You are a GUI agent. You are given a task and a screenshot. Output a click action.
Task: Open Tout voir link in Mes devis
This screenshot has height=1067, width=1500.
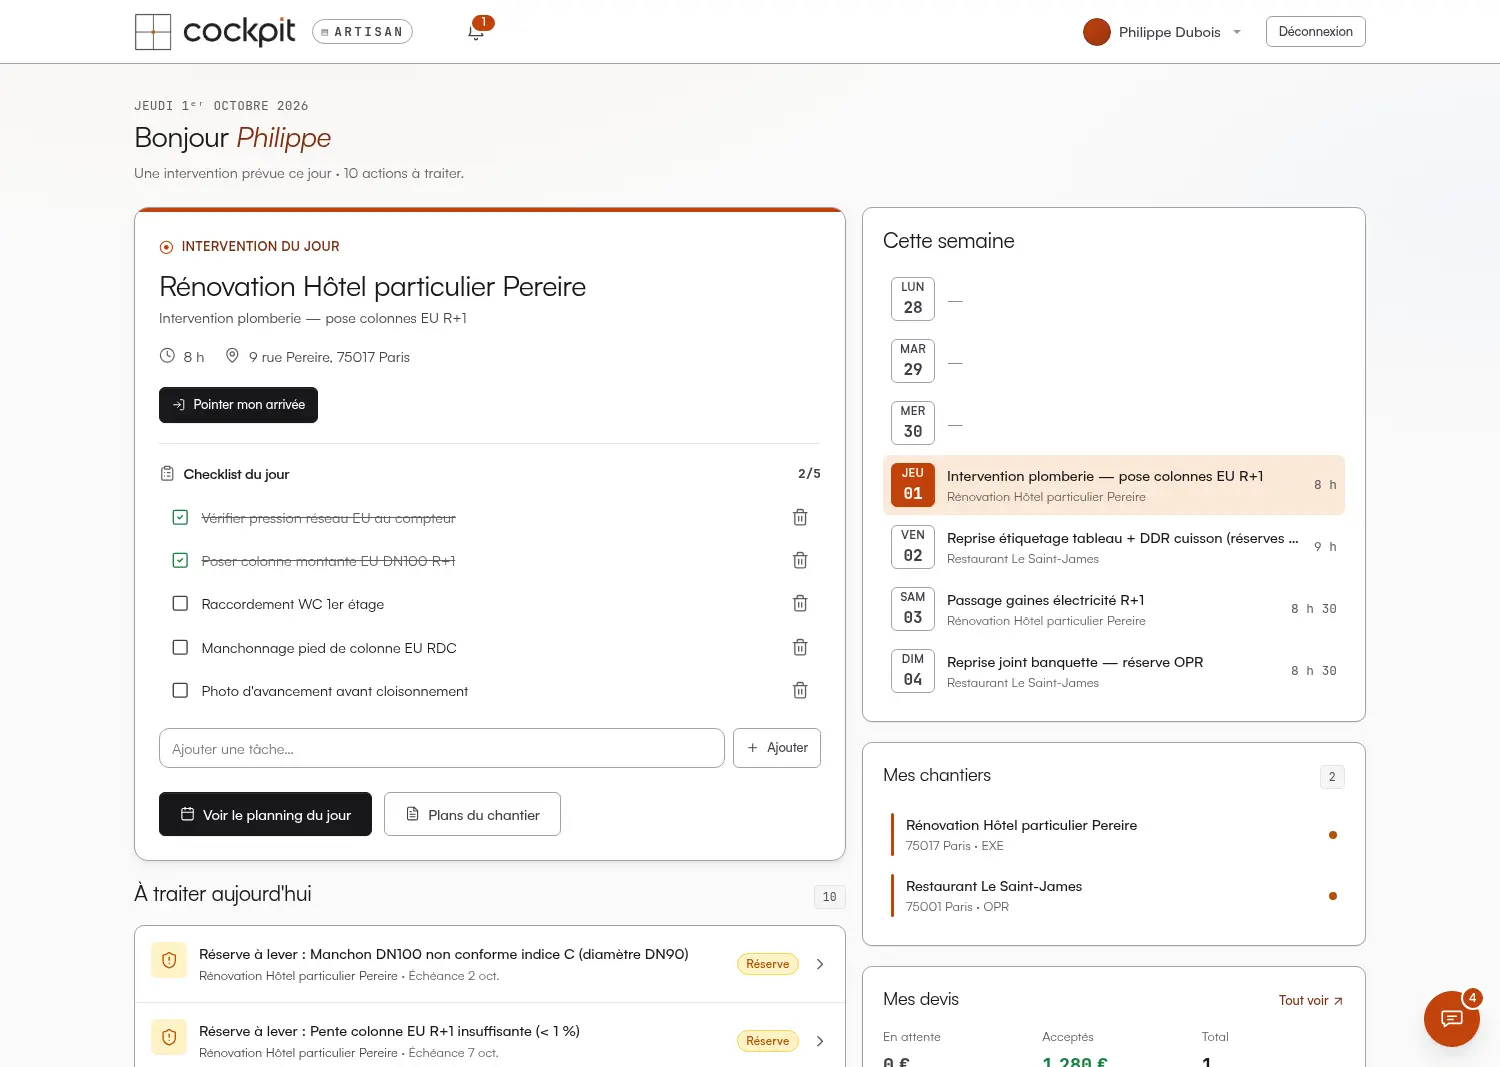[x=1311, y=1000]
